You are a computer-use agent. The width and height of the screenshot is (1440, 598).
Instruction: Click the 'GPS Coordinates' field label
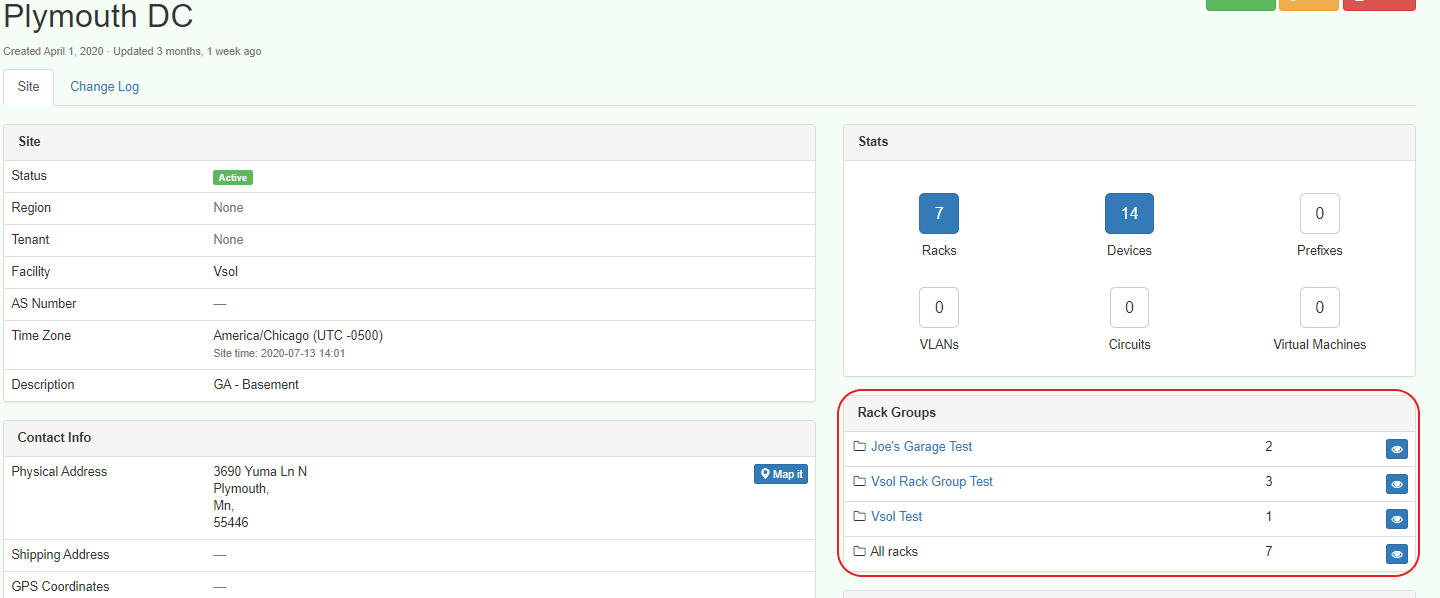[x=60, y=587]
